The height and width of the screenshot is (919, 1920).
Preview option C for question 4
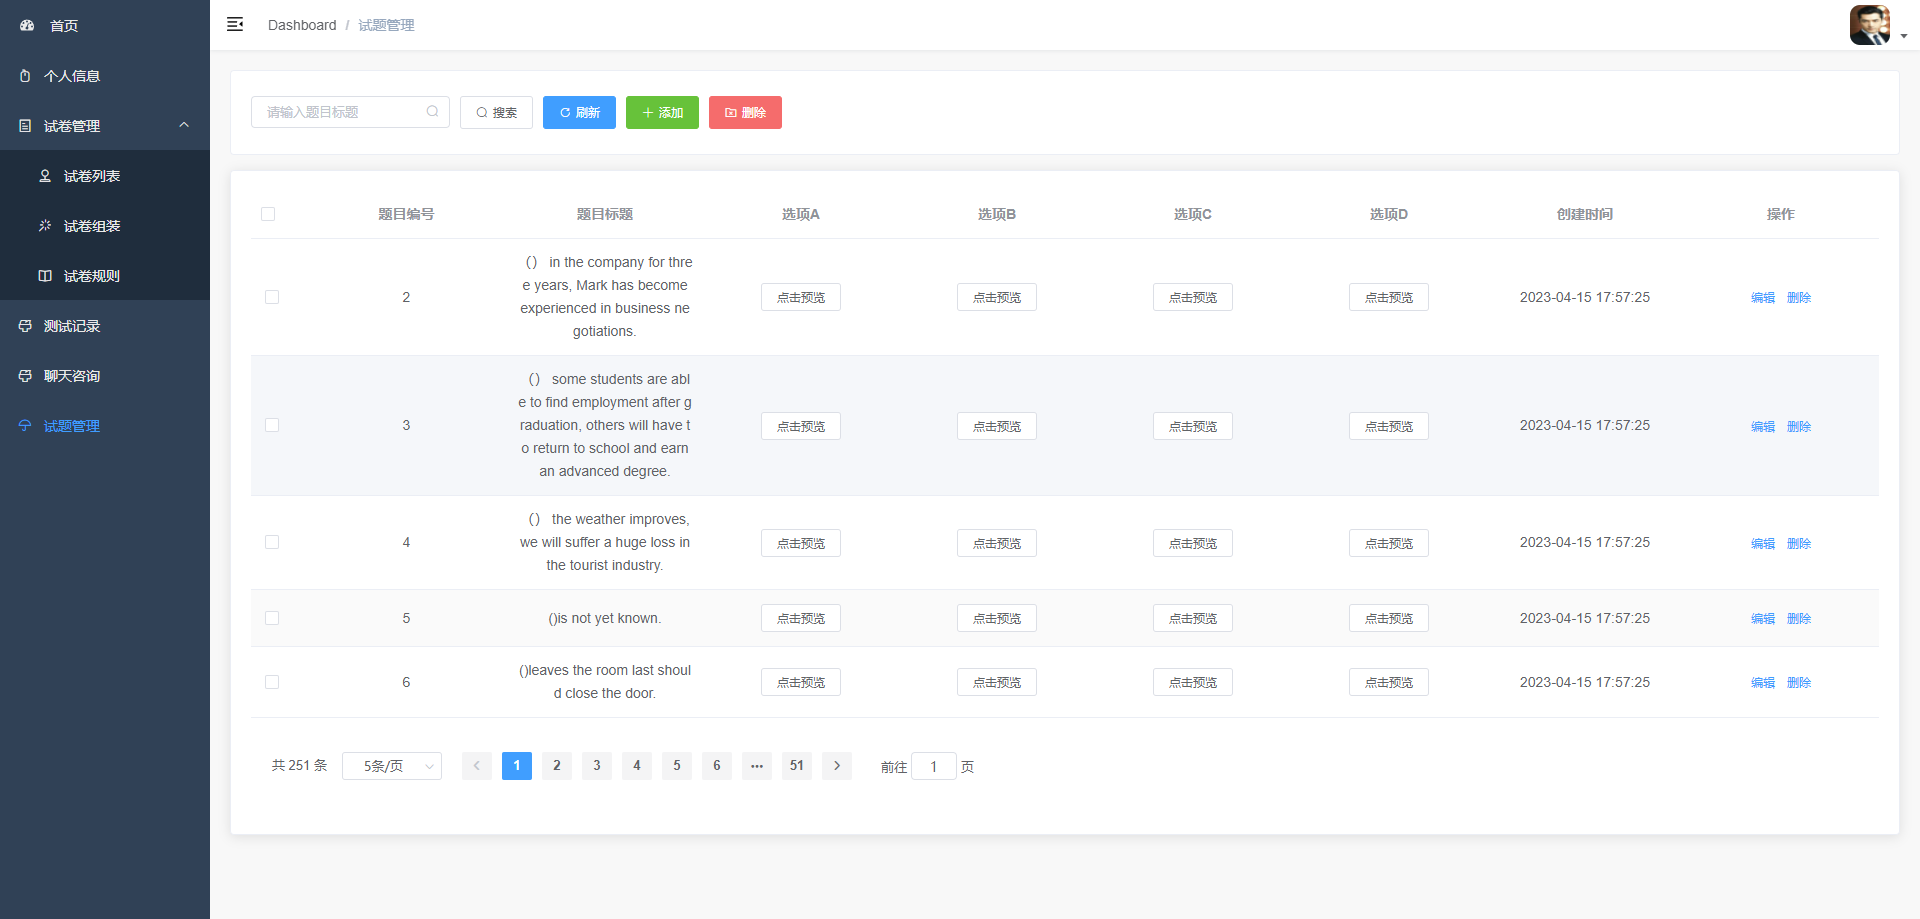tap(1193, 543)
